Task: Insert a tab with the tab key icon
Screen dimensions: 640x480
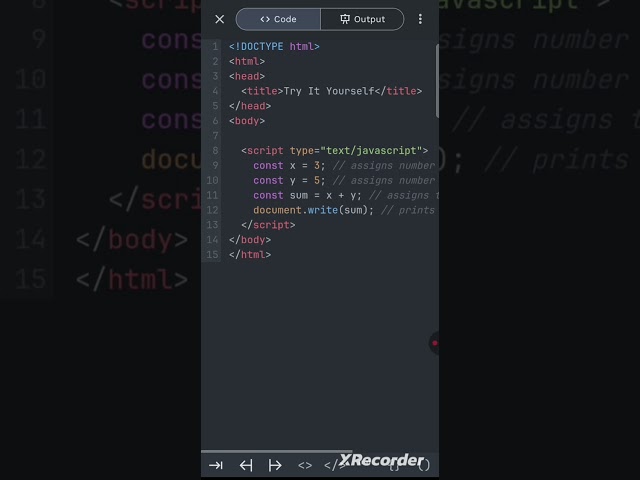Action: pyautogui.click(x=216, y=465)
